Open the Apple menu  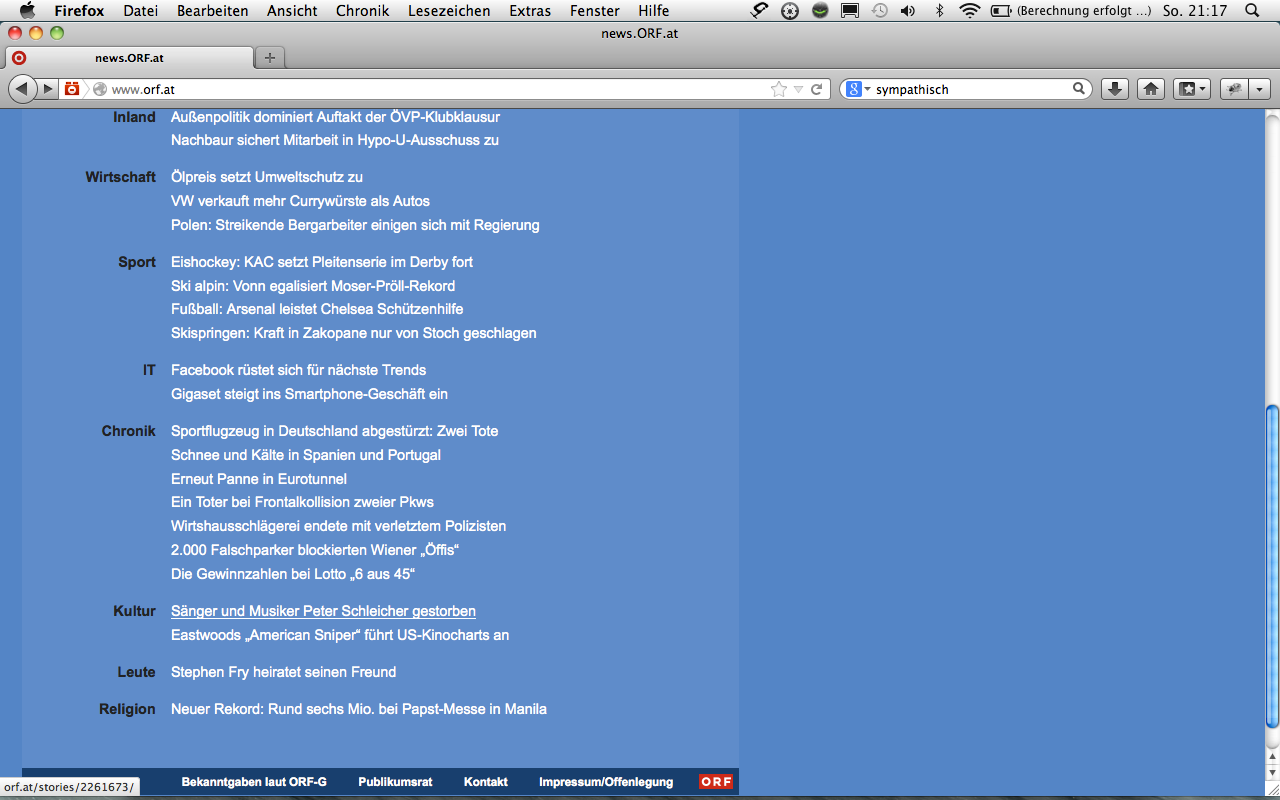click(x=27, y=11)
